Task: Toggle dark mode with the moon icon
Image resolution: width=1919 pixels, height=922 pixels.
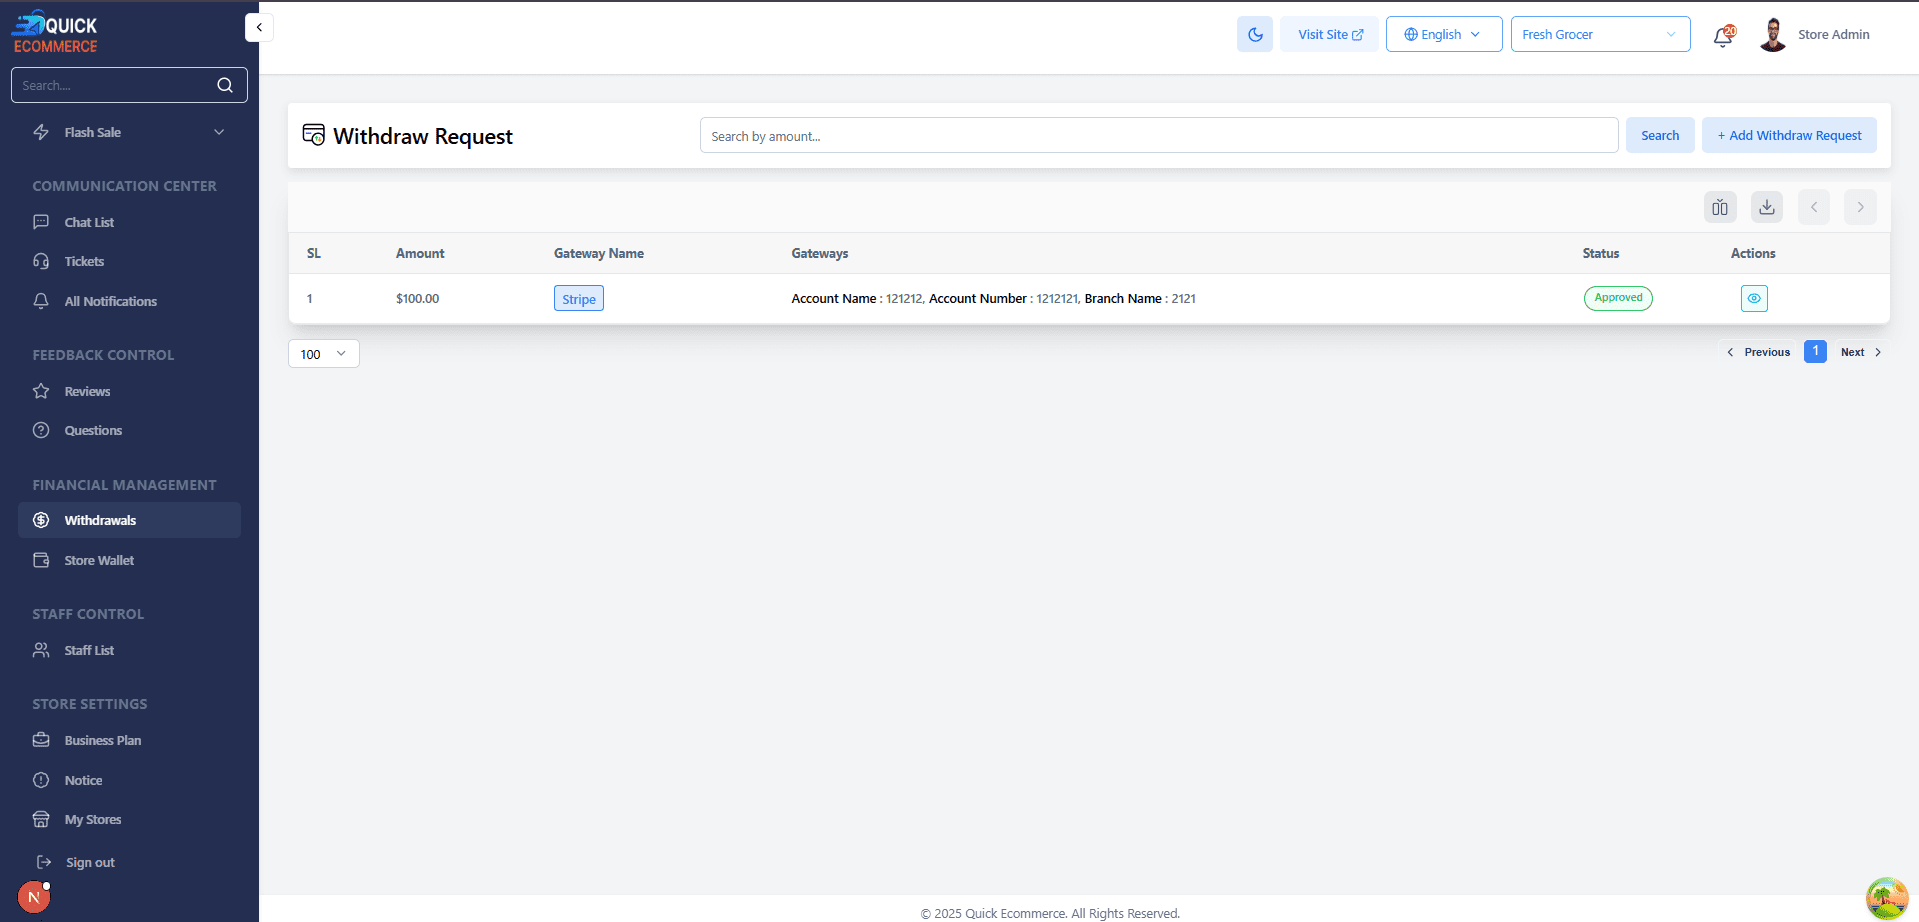Action: click(x=1254, y=34)
